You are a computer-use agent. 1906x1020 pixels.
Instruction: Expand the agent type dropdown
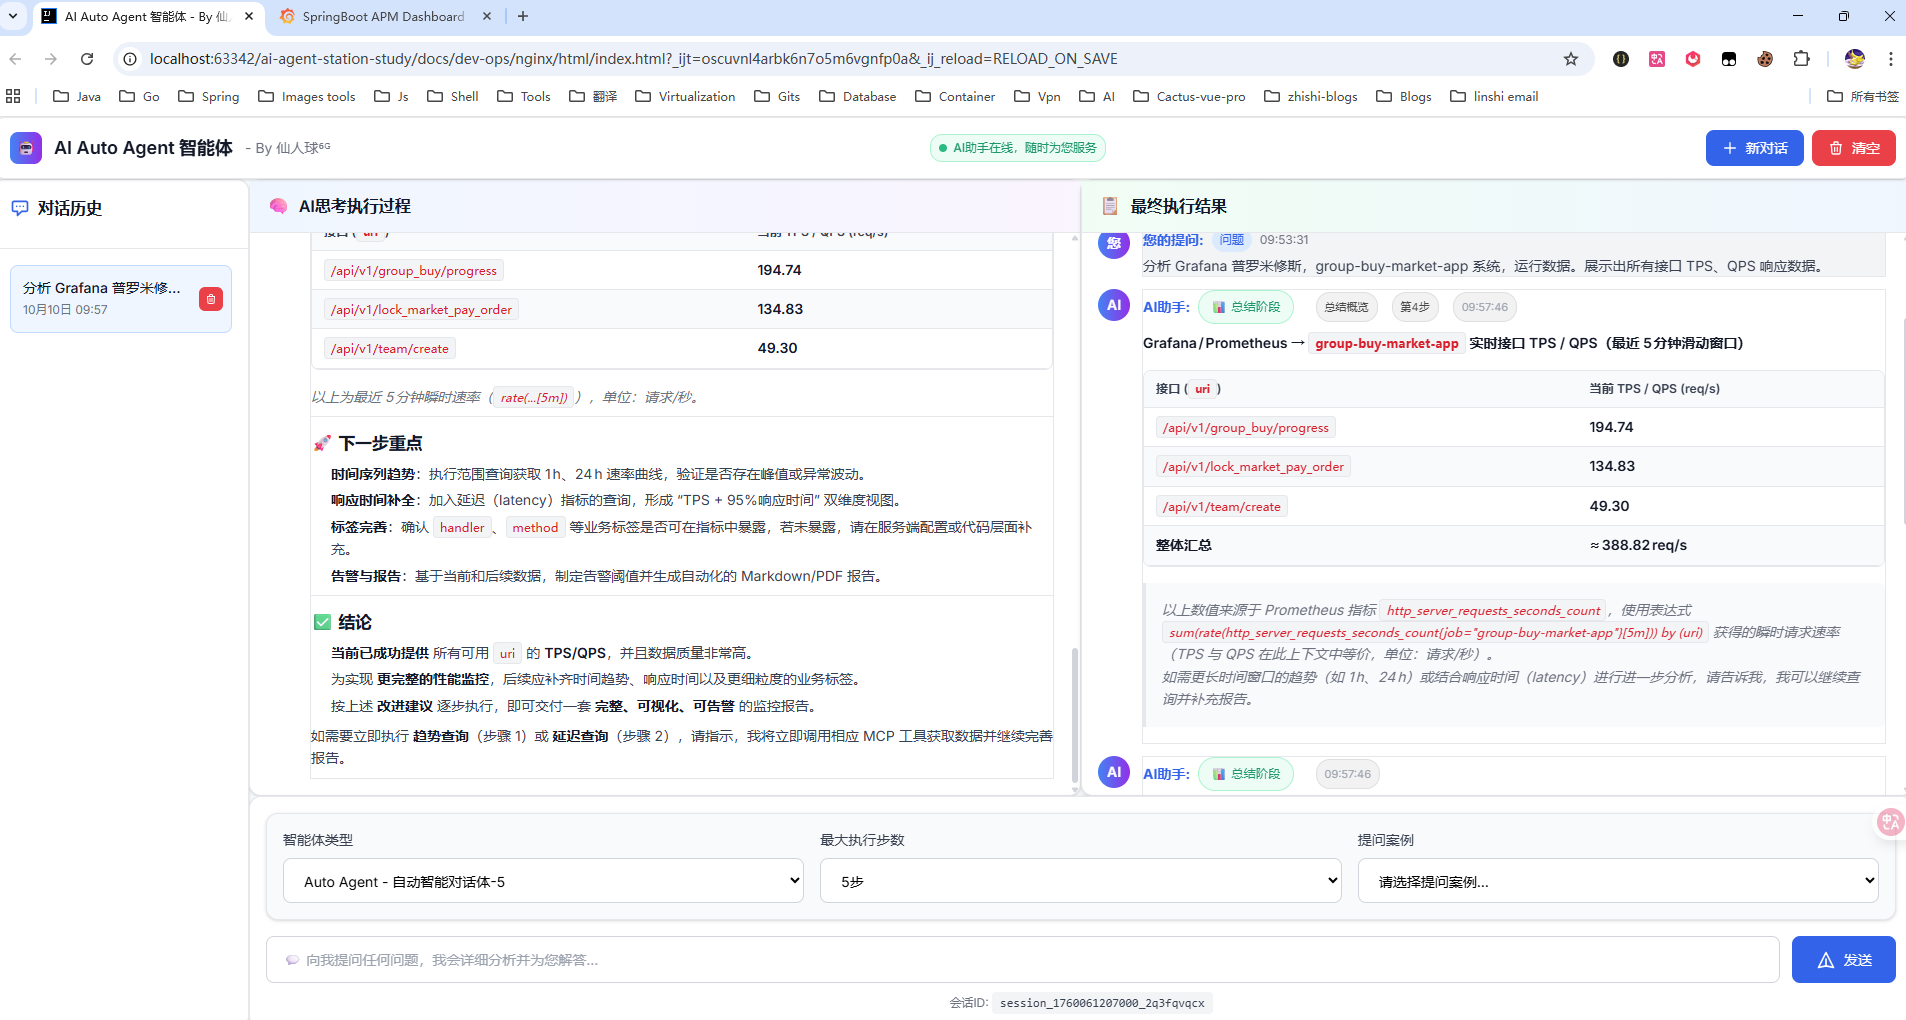pyautogui.click(x=543, y=881)
